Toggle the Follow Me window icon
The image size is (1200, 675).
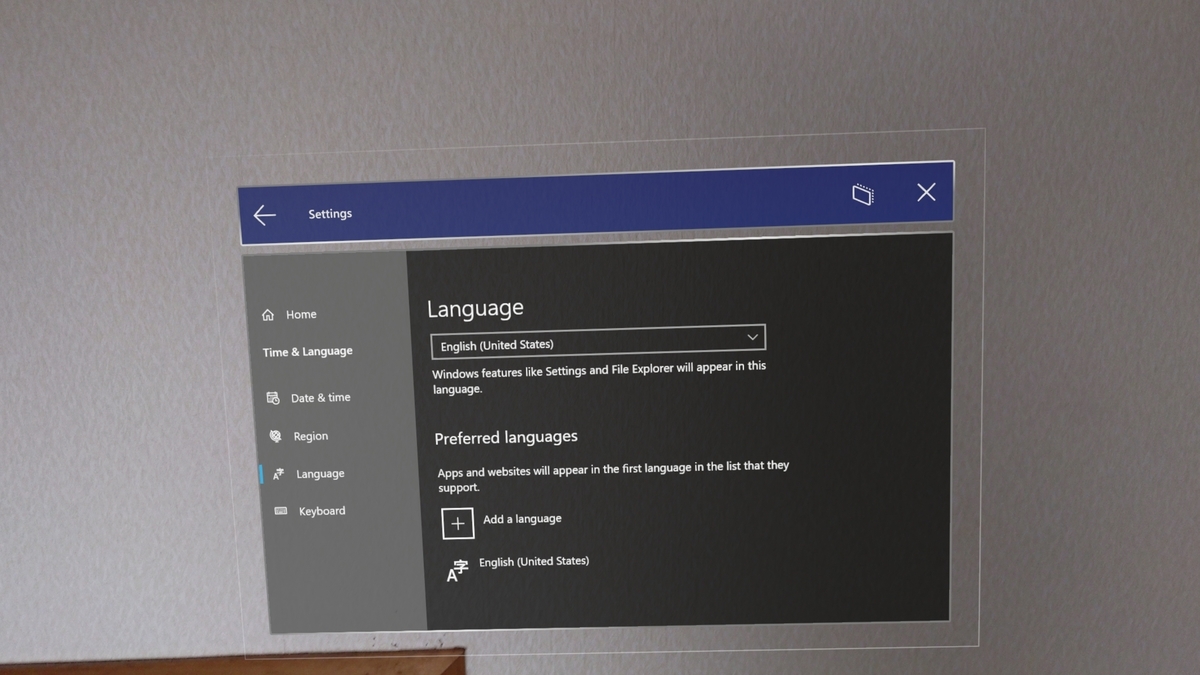click(x=863, y=194)
